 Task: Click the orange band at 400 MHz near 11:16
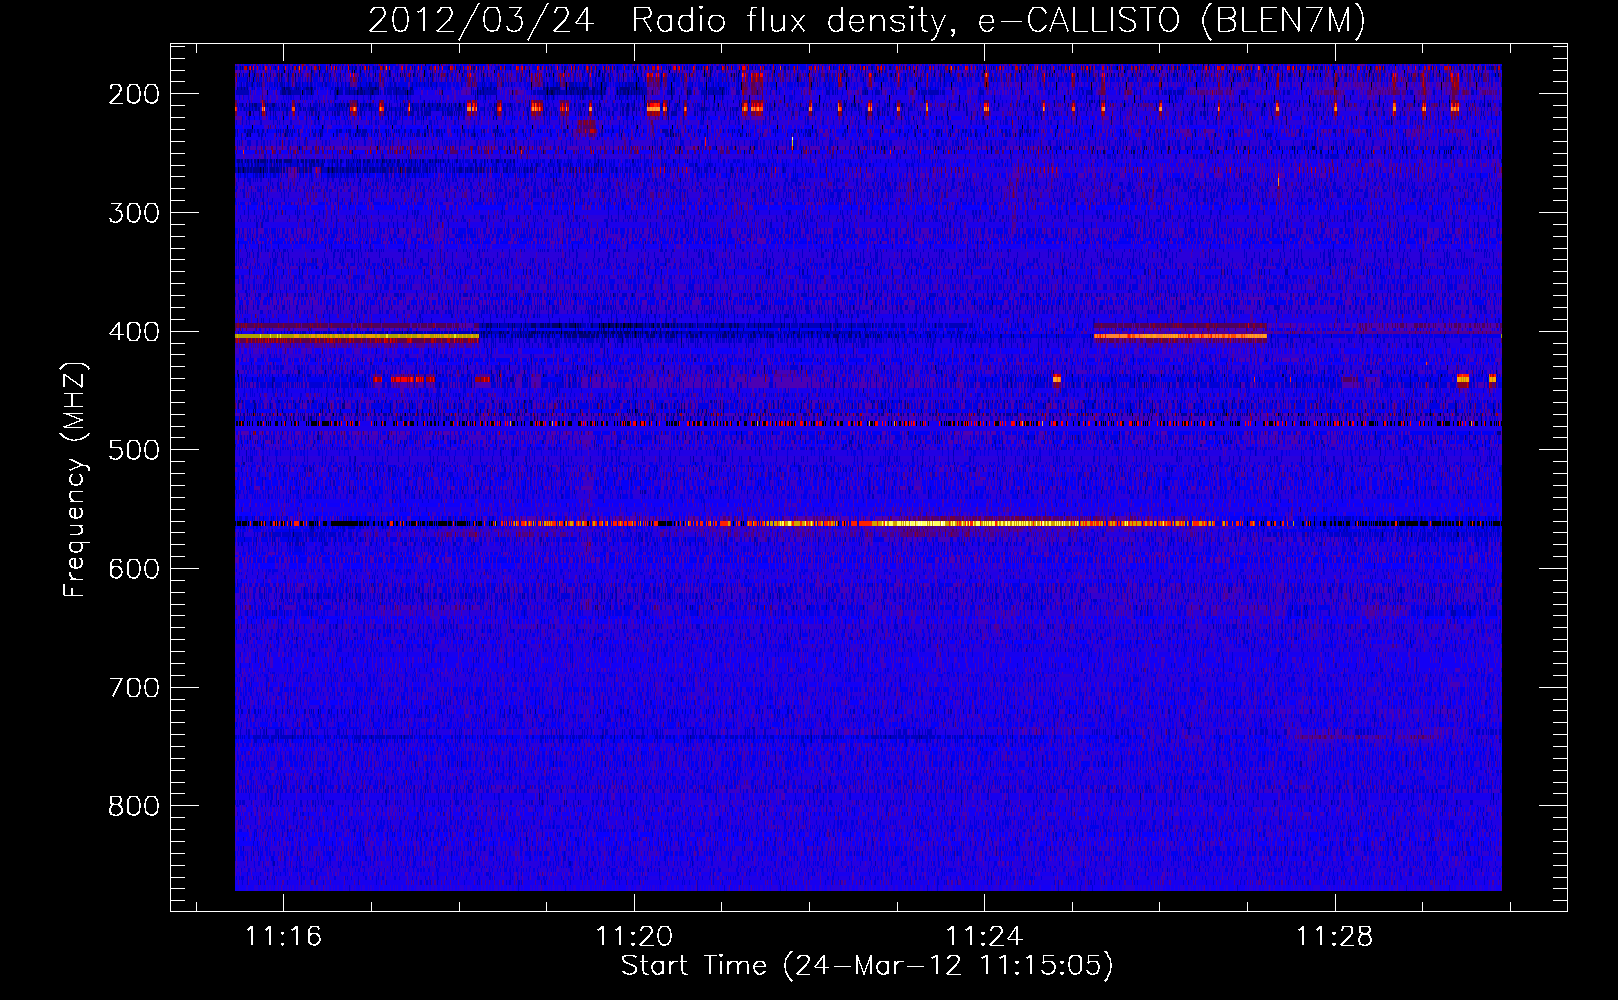click(x=357, y=337)
